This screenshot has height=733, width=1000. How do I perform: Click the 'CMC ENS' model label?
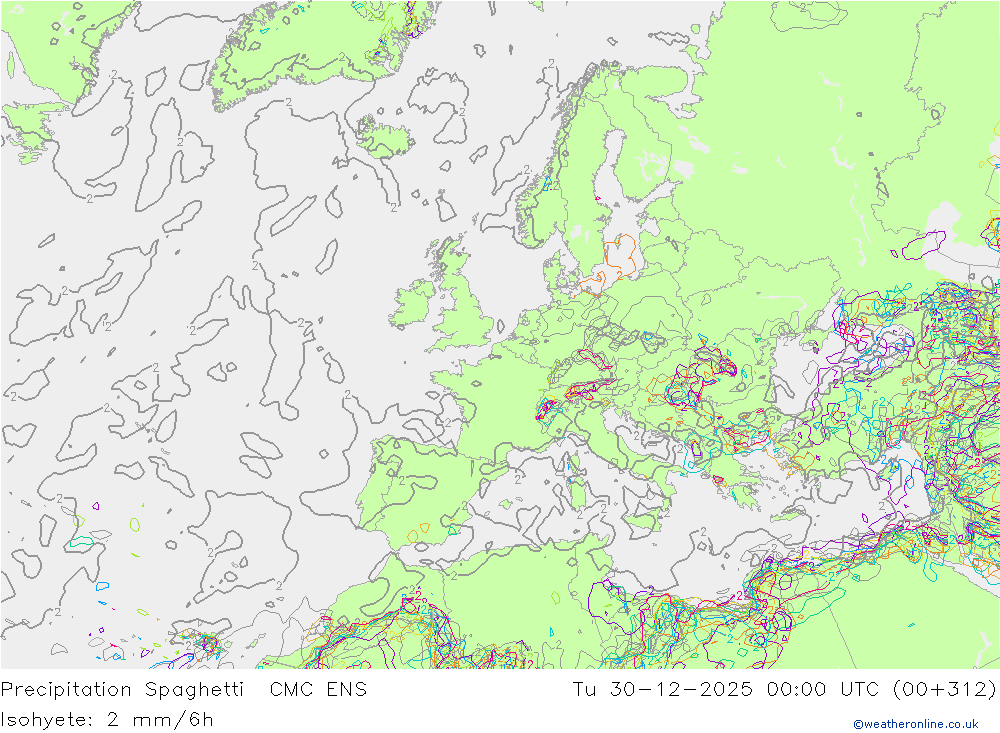pos(318,690)
